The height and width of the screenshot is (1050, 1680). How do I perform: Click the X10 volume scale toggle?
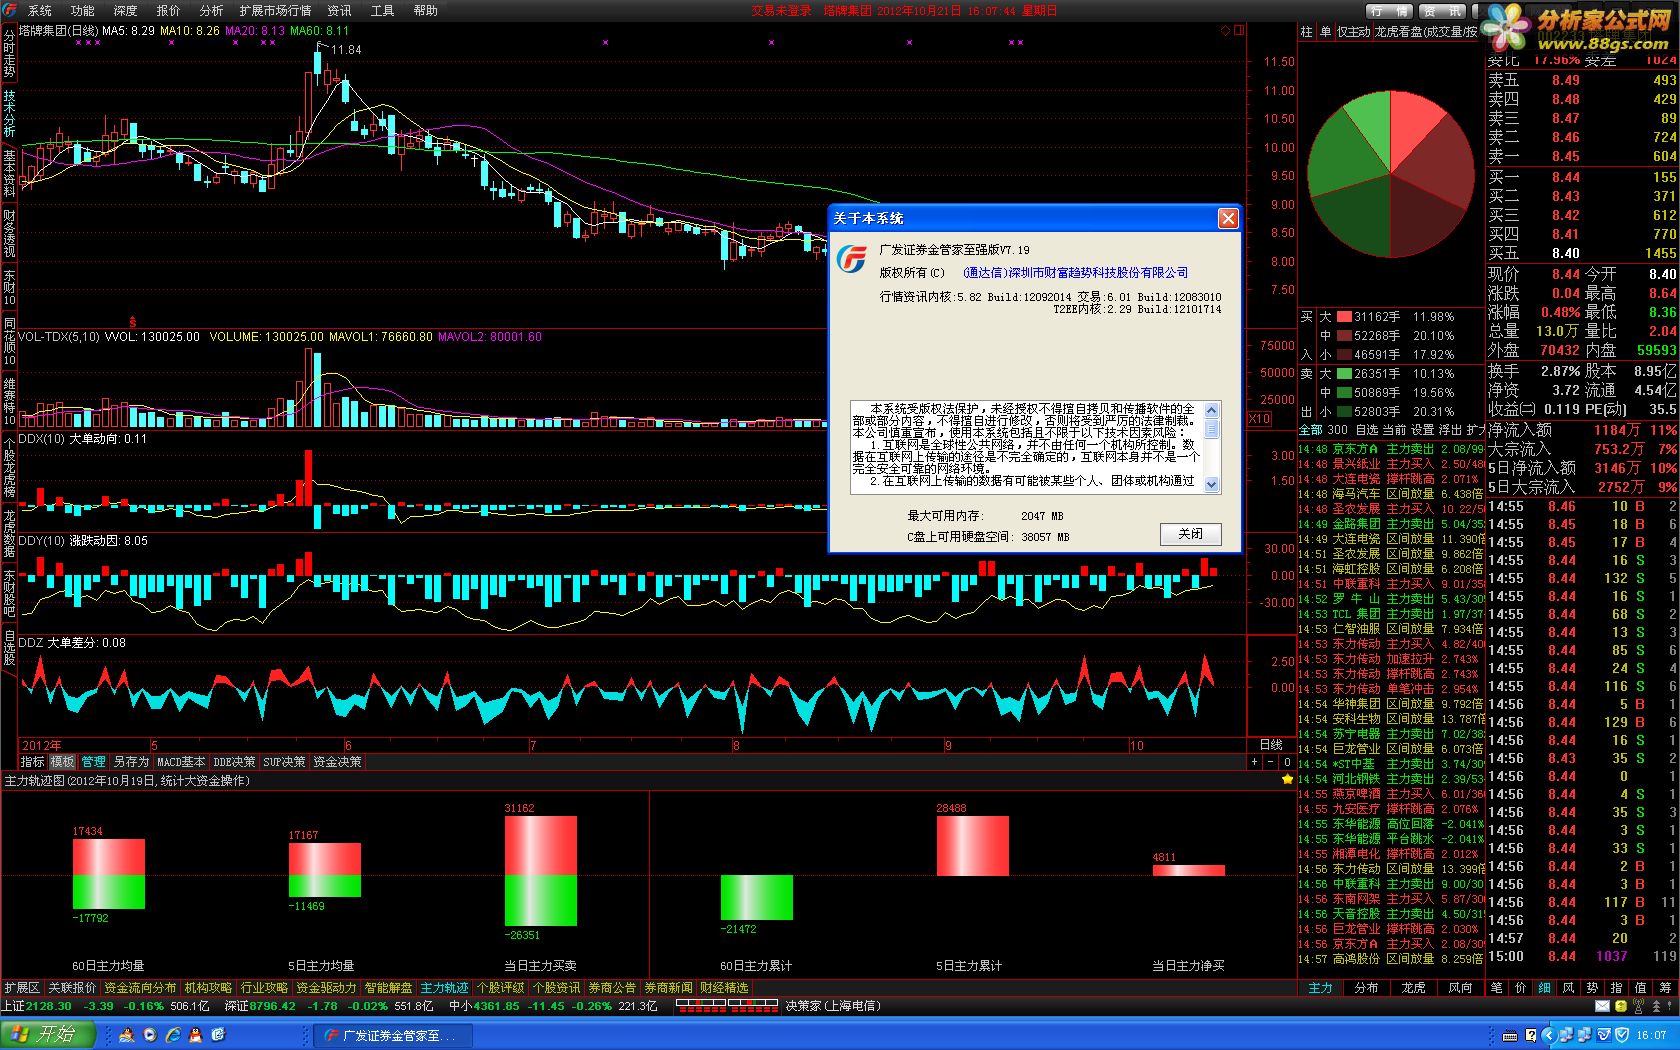click(1260, 419)
